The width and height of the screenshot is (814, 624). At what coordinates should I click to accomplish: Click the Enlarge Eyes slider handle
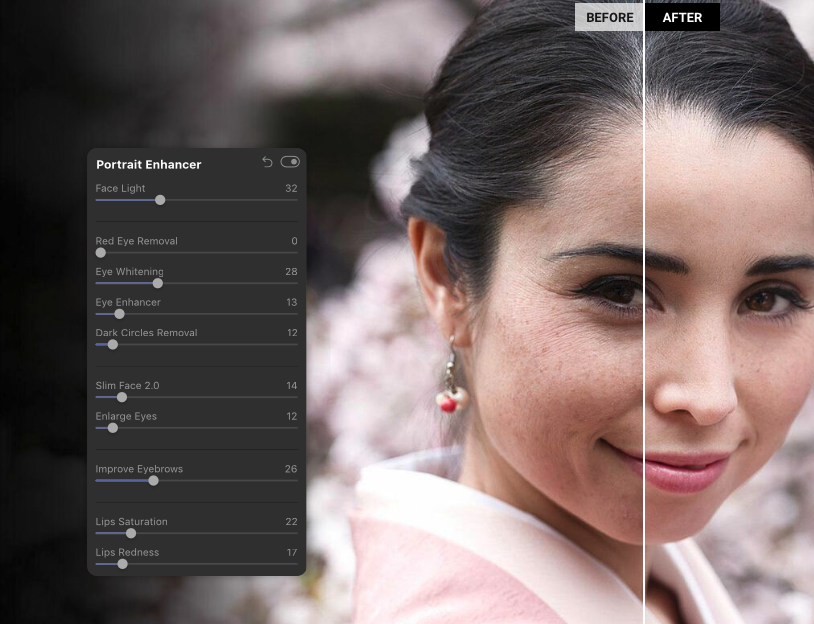tap(113, 428)
